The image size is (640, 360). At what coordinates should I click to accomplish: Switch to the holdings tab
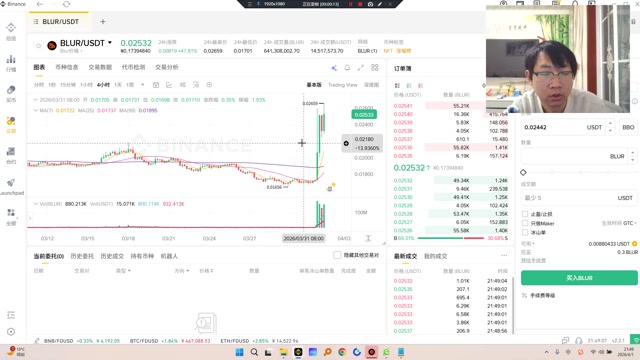click(142, 256)
